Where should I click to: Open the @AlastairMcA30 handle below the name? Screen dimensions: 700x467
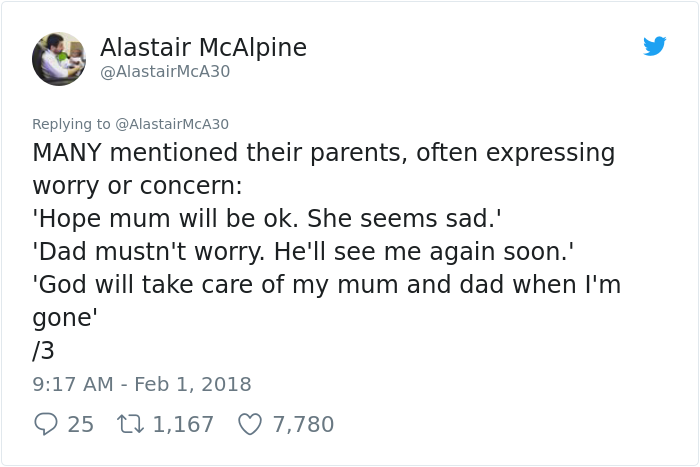(165, 72)
